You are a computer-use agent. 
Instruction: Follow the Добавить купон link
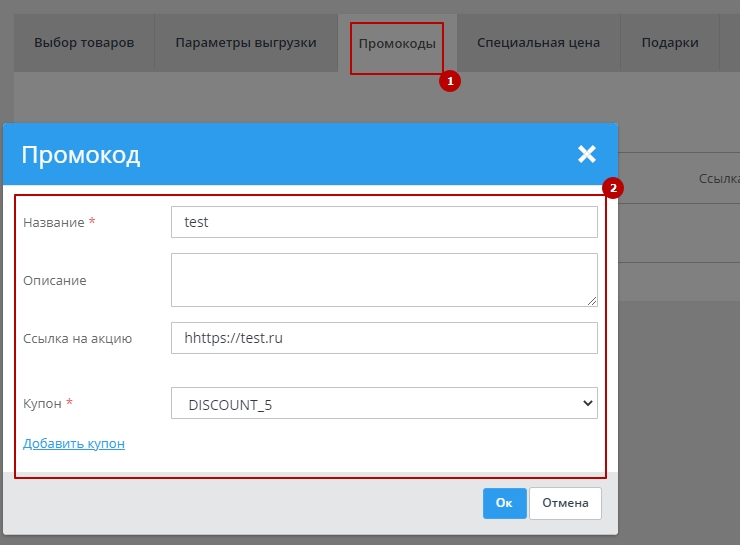(74, 443)
